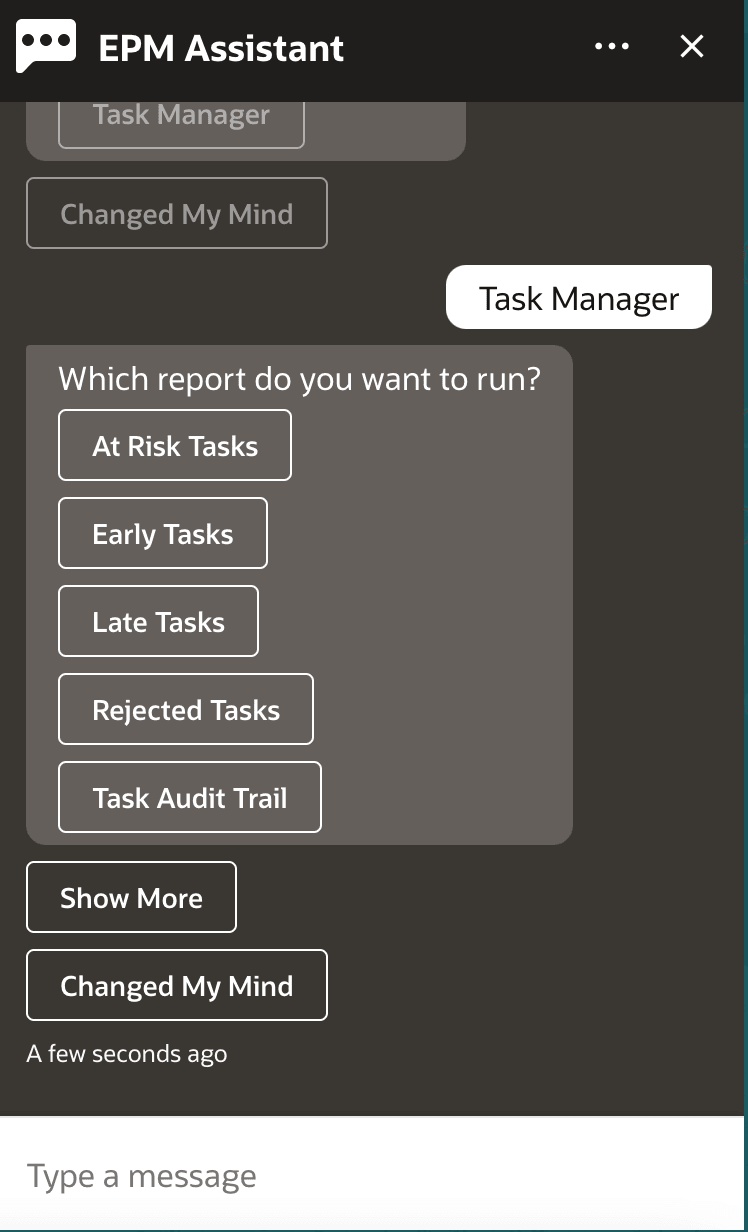Select Changed My Mind below Show More
Viewport: 748px width, 1232px height.
coord(176,985)
